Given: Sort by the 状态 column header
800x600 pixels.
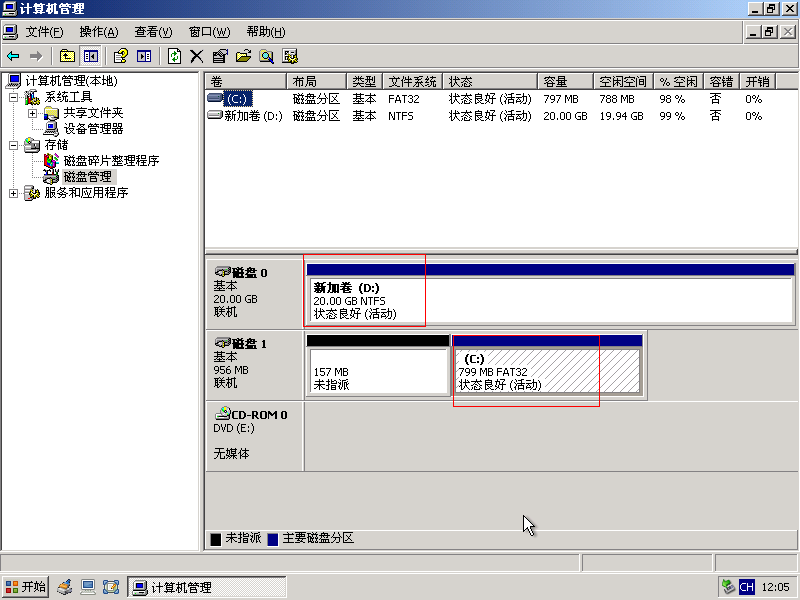Looking at the screenshot, I should pyautogui.click(x=490, y=81).
